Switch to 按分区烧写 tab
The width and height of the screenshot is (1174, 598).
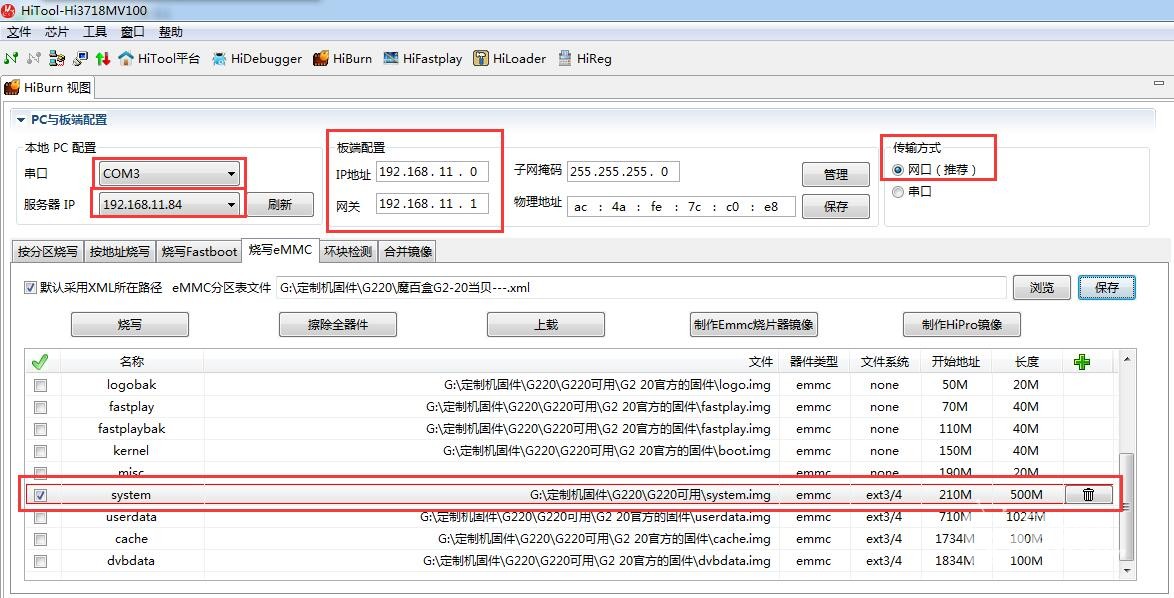coord(48,251)
